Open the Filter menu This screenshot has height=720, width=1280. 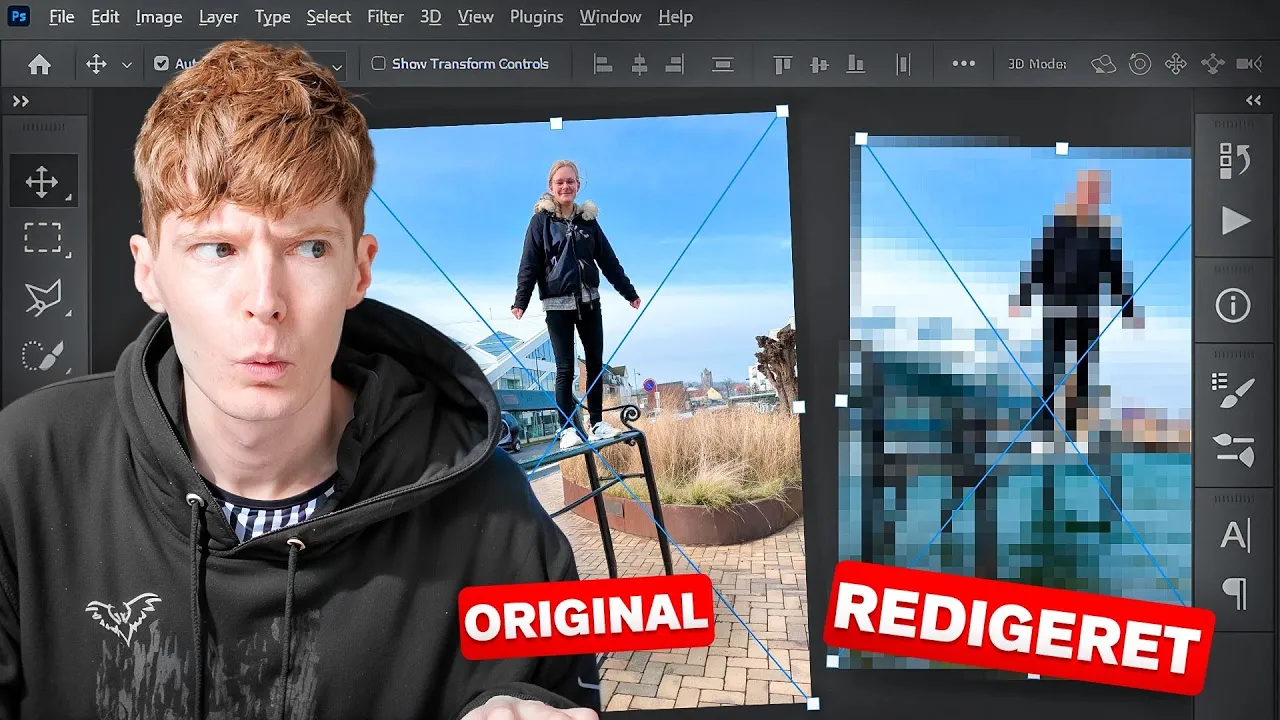click(385, 17)
